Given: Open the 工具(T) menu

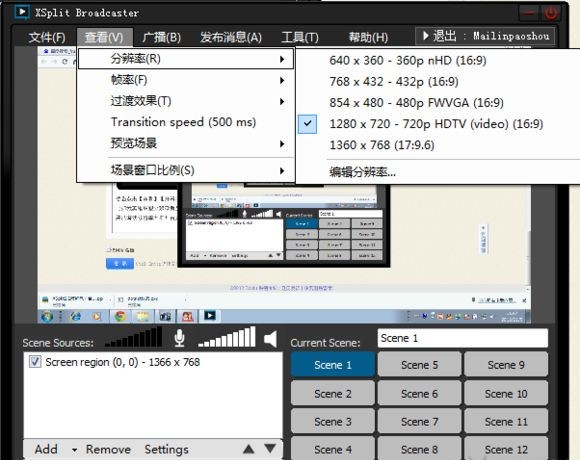Looking at the screenshot, I should (x=300, y=37).
